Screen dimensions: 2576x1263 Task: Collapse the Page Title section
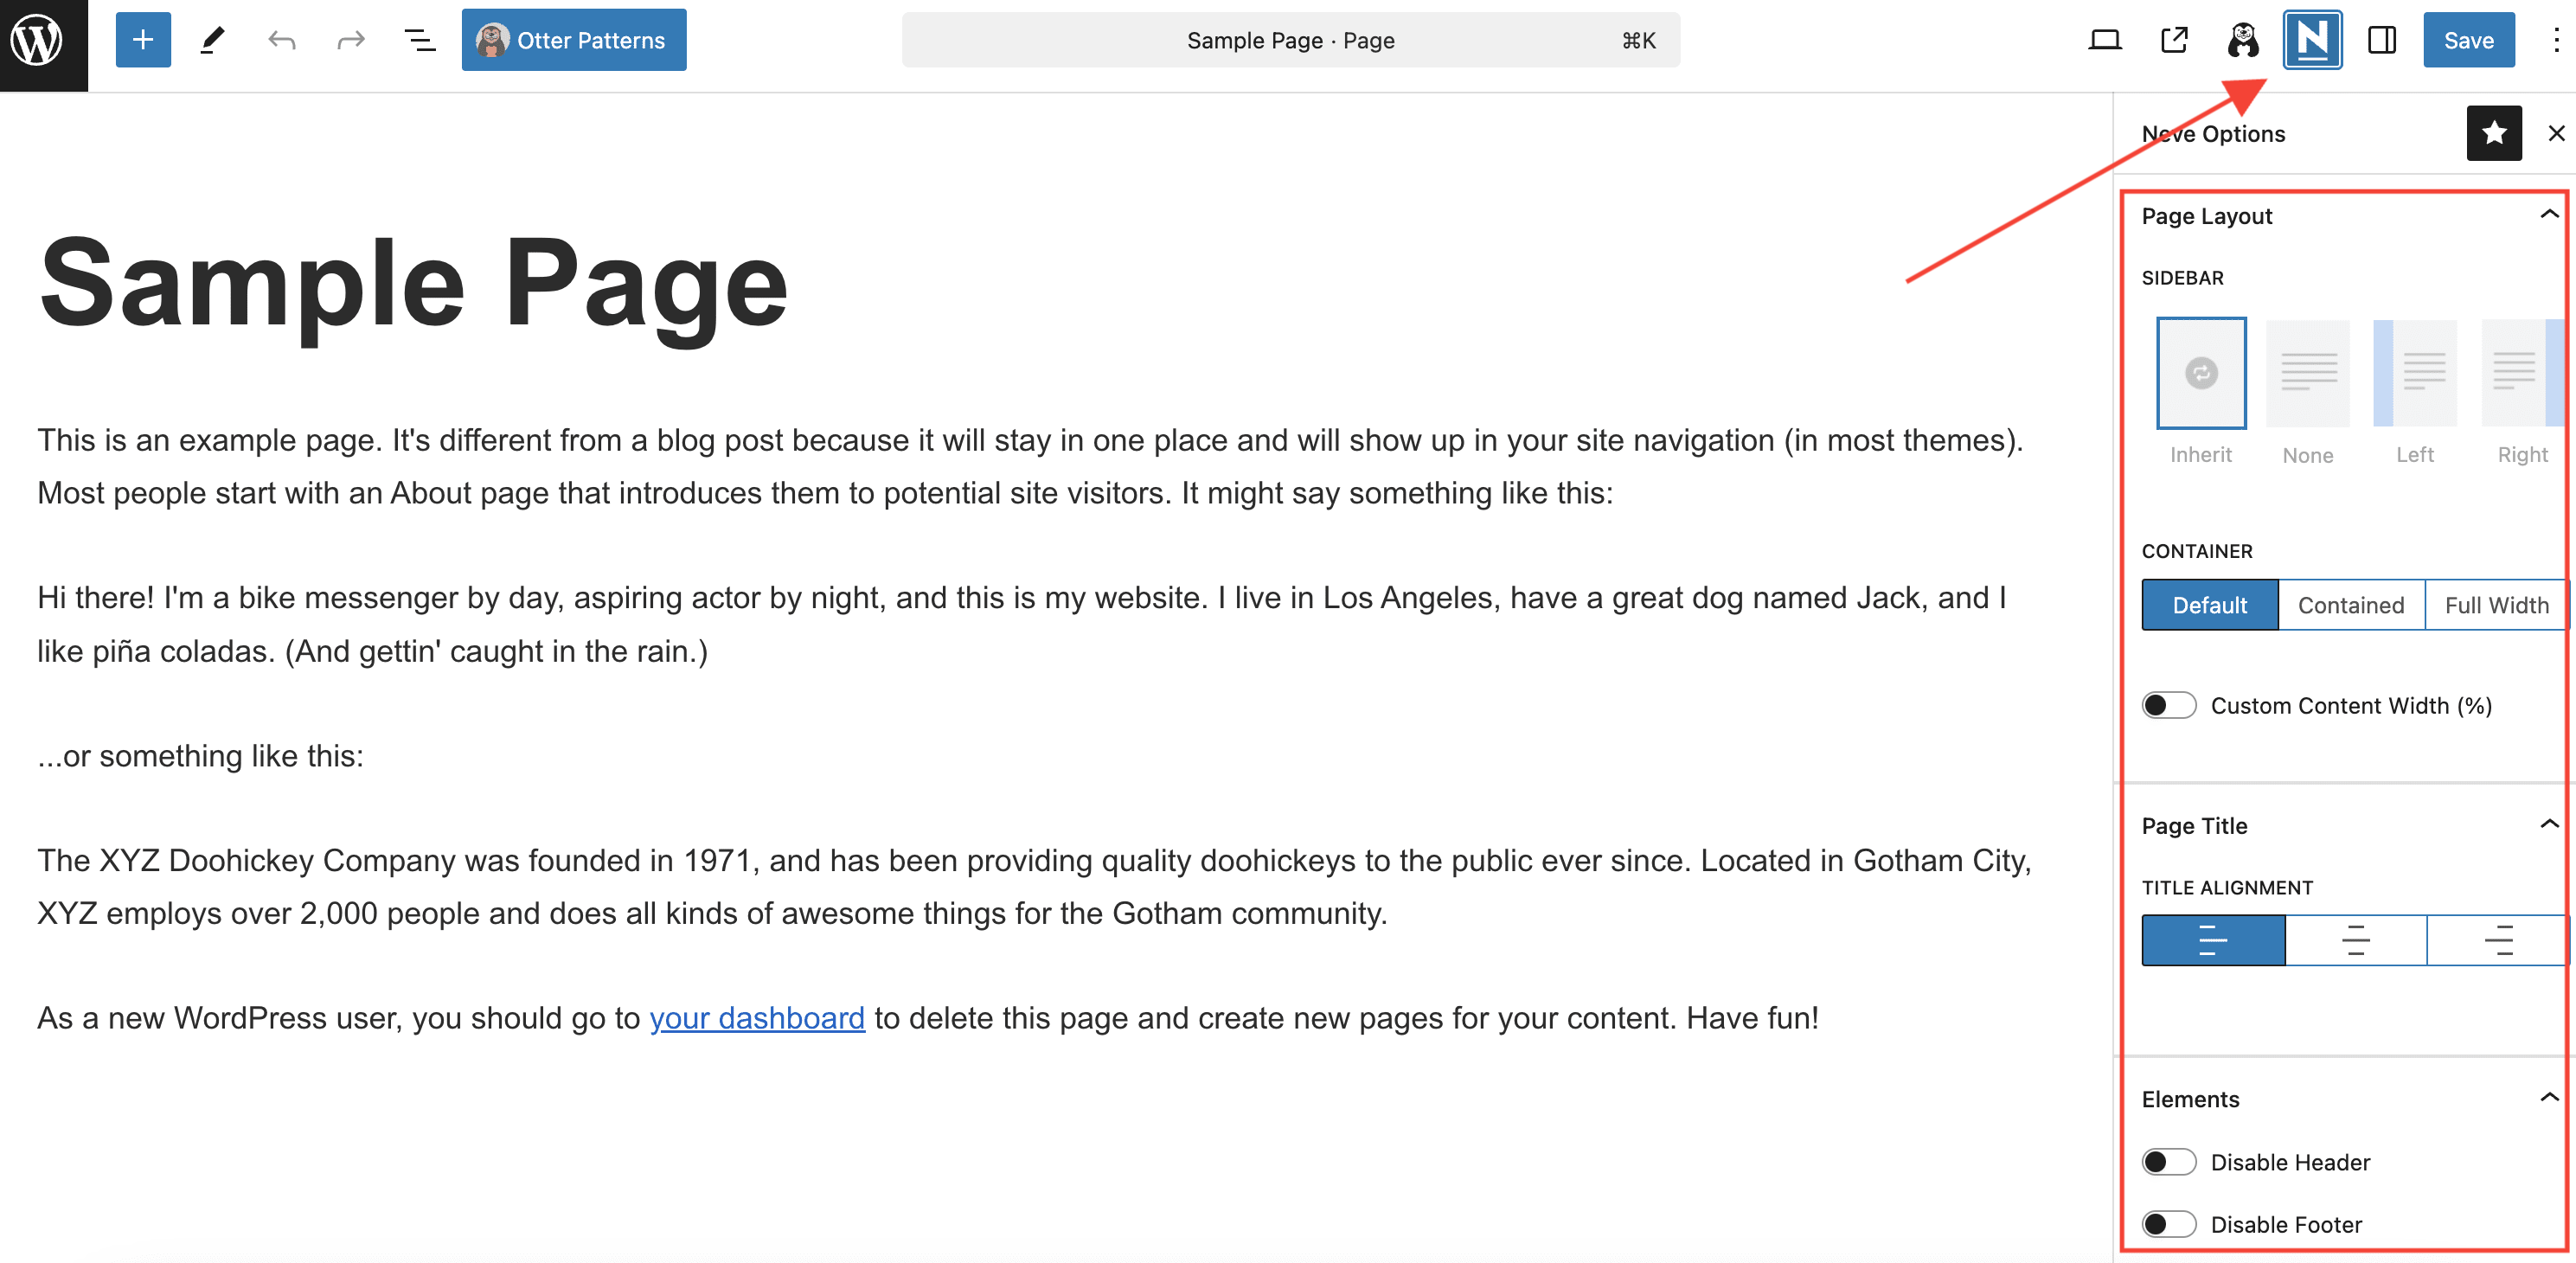pos(2548,825)
